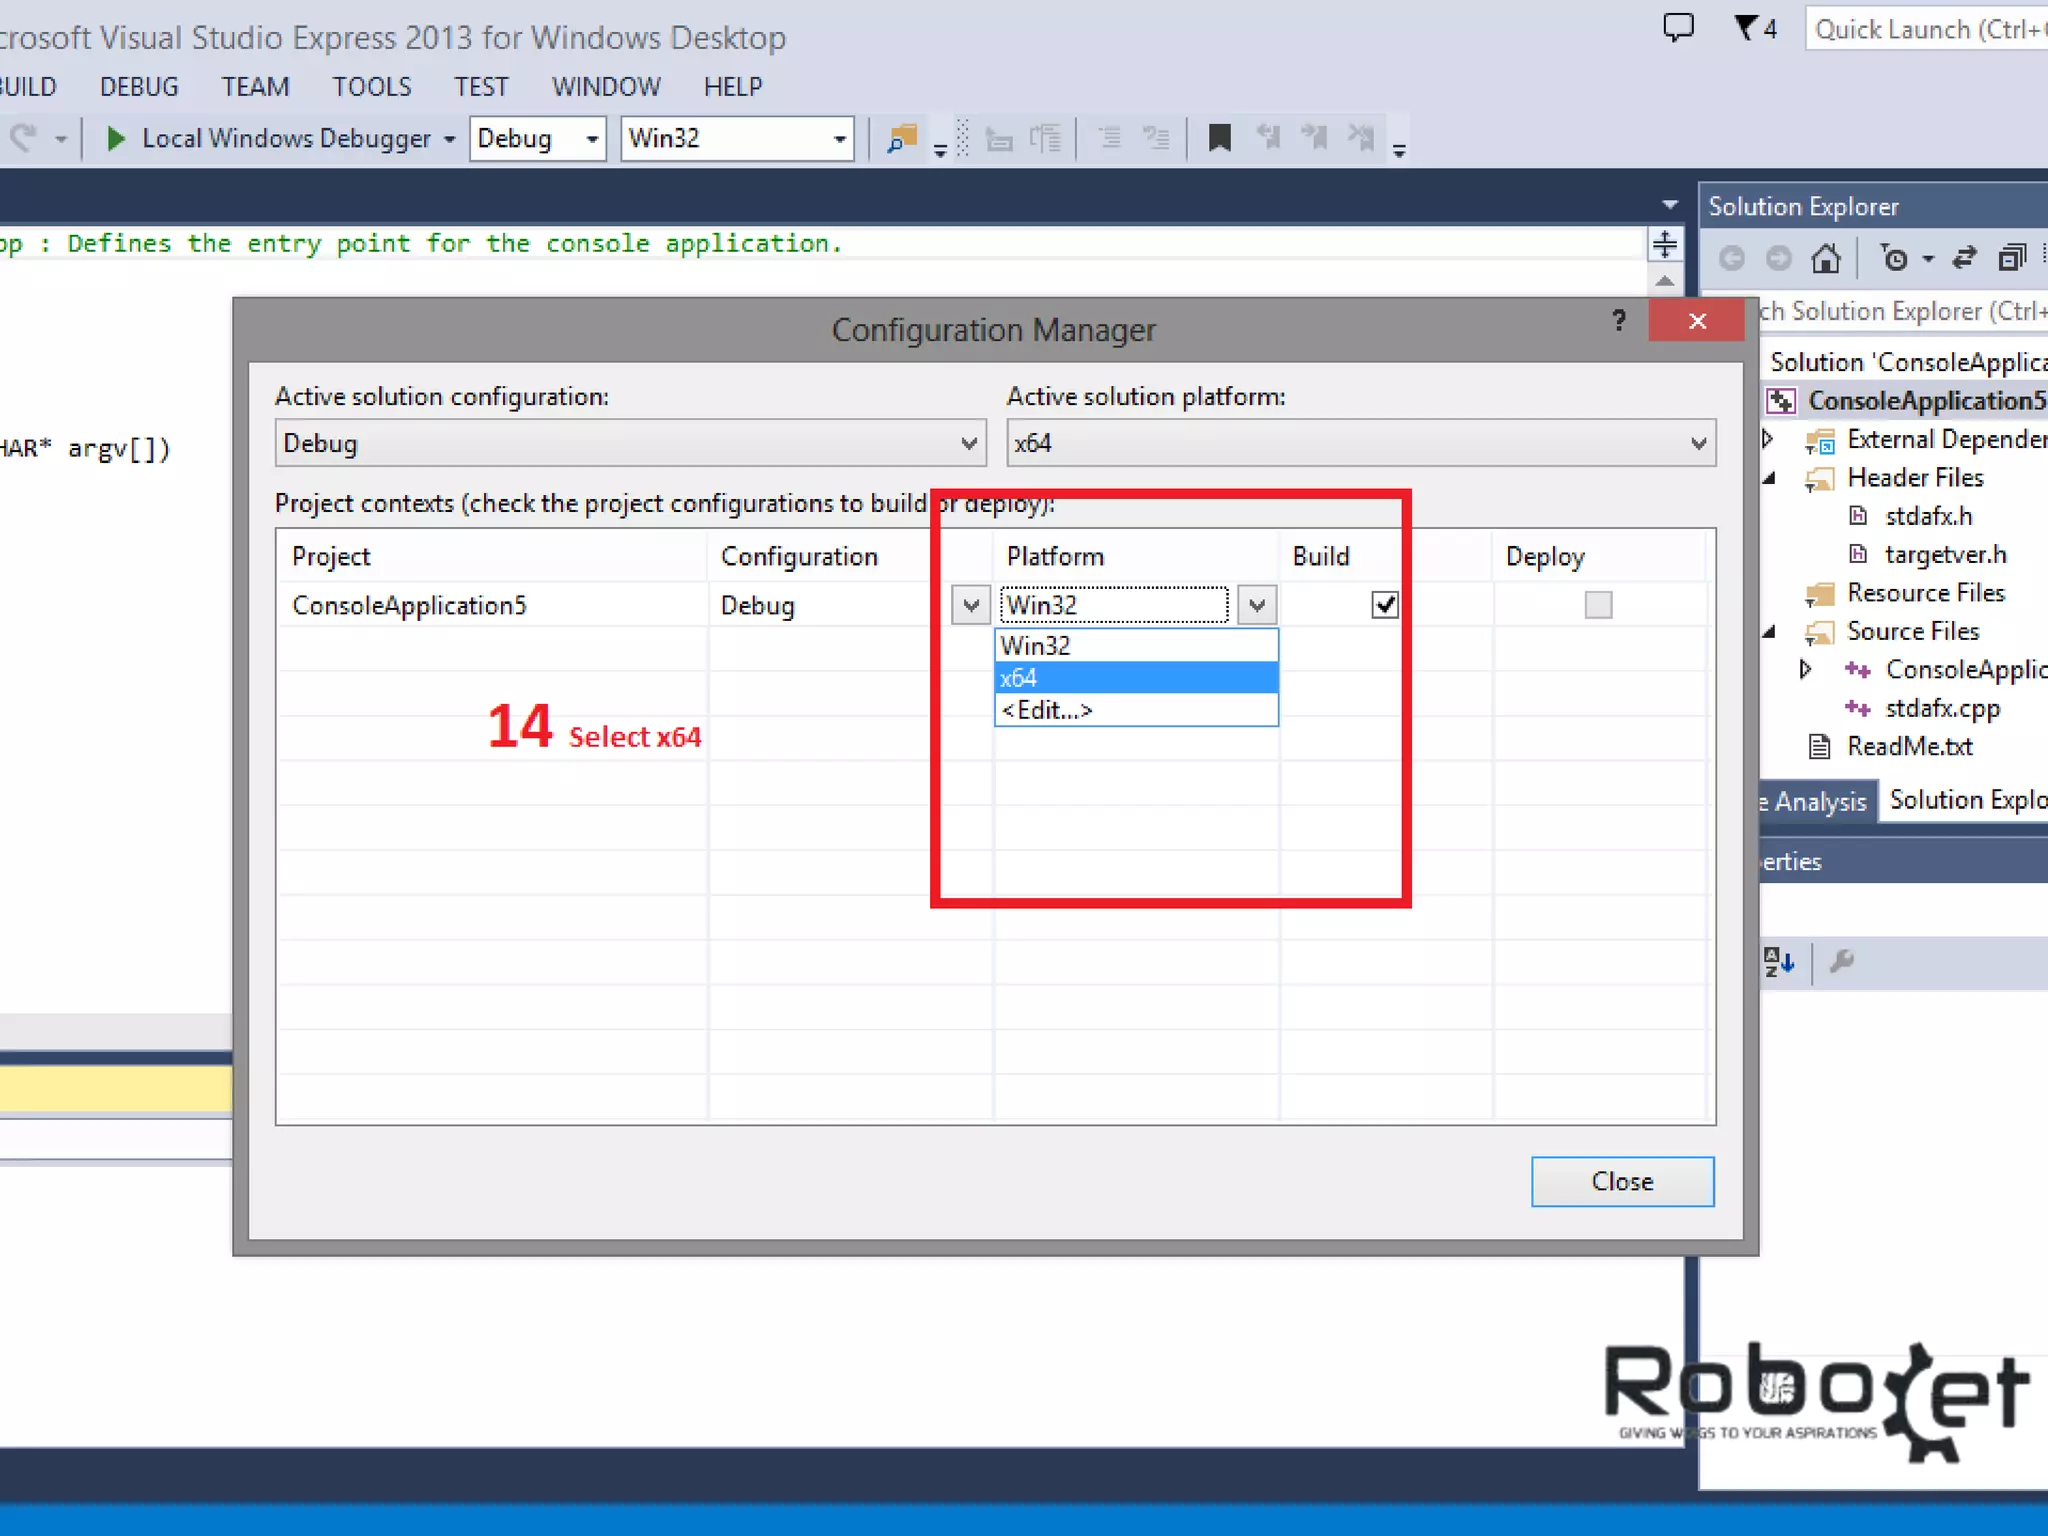Expand the project Configuration Debug dropdown
Viewport: 2048px width, 1536px height.
point(970,605)
